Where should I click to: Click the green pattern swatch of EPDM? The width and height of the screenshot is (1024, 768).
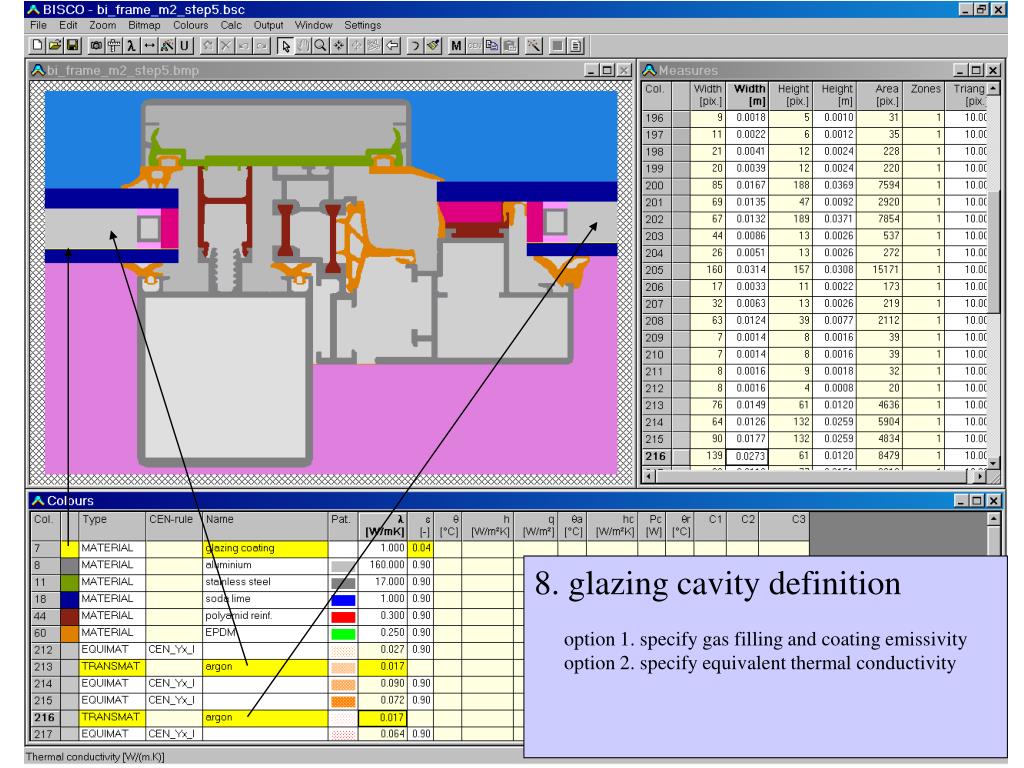point(344,633)
